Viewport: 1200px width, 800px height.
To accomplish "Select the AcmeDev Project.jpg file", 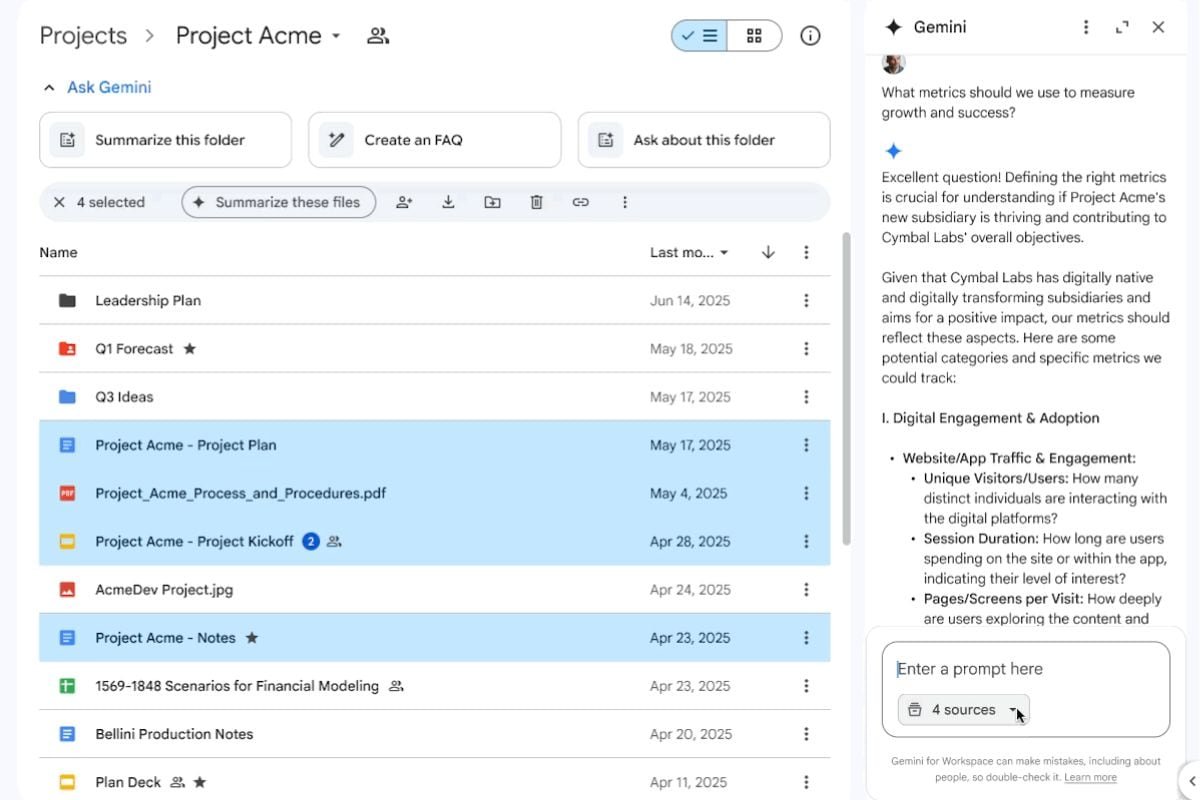I will [434, 590].
